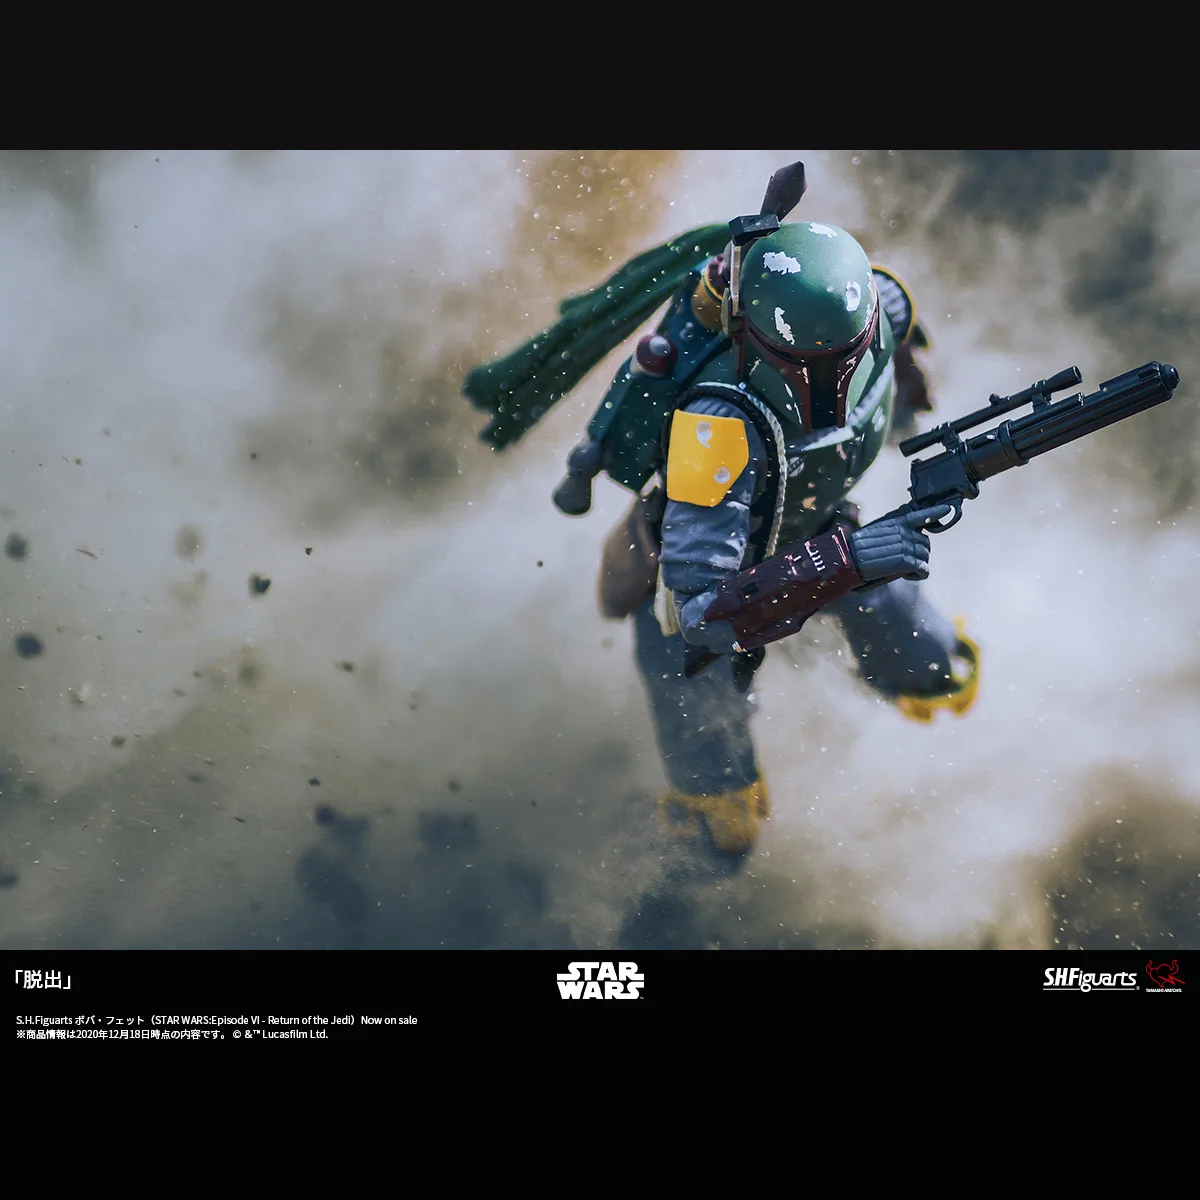Click the red Tamashii Nations emblem

pos(1164,975)
